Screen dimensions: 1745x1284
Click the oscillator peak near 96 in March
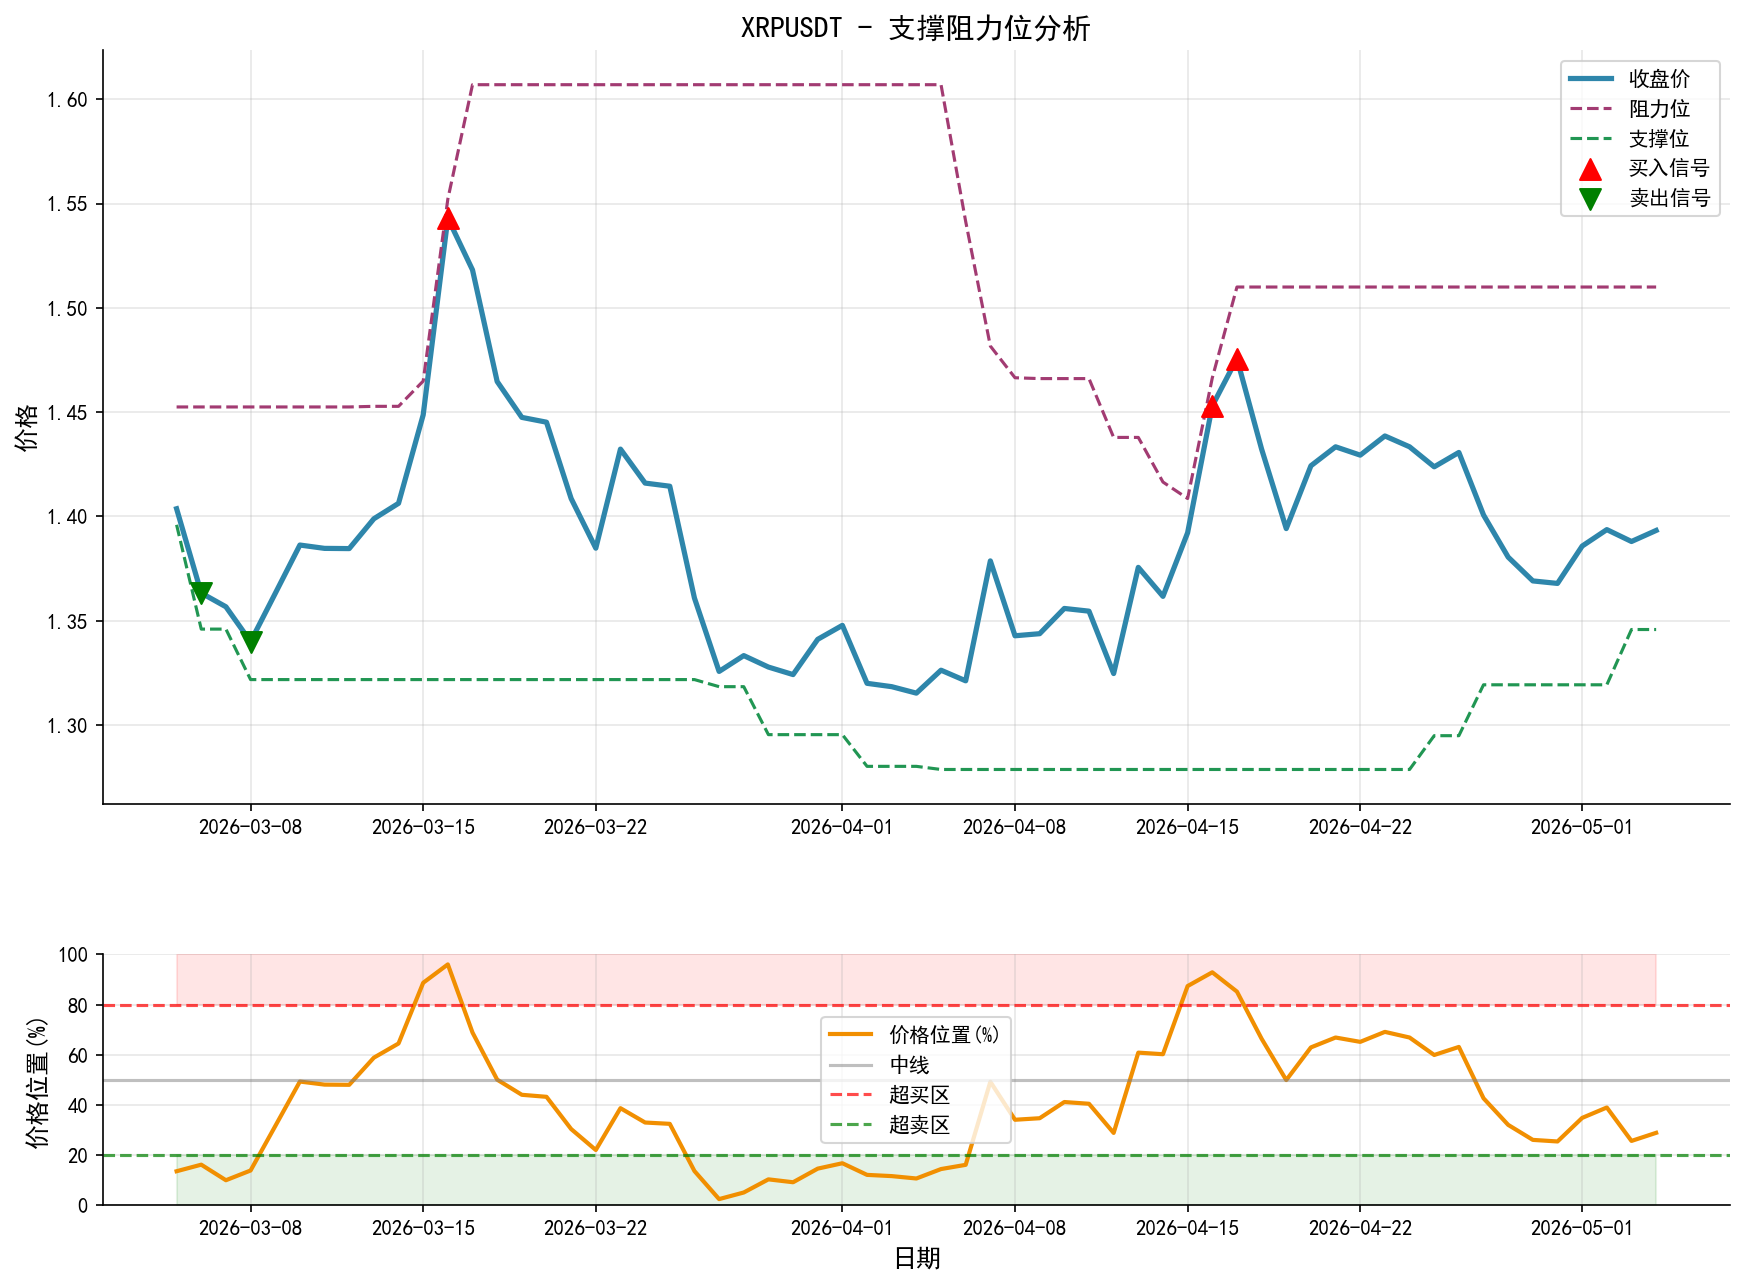(448, 964)
